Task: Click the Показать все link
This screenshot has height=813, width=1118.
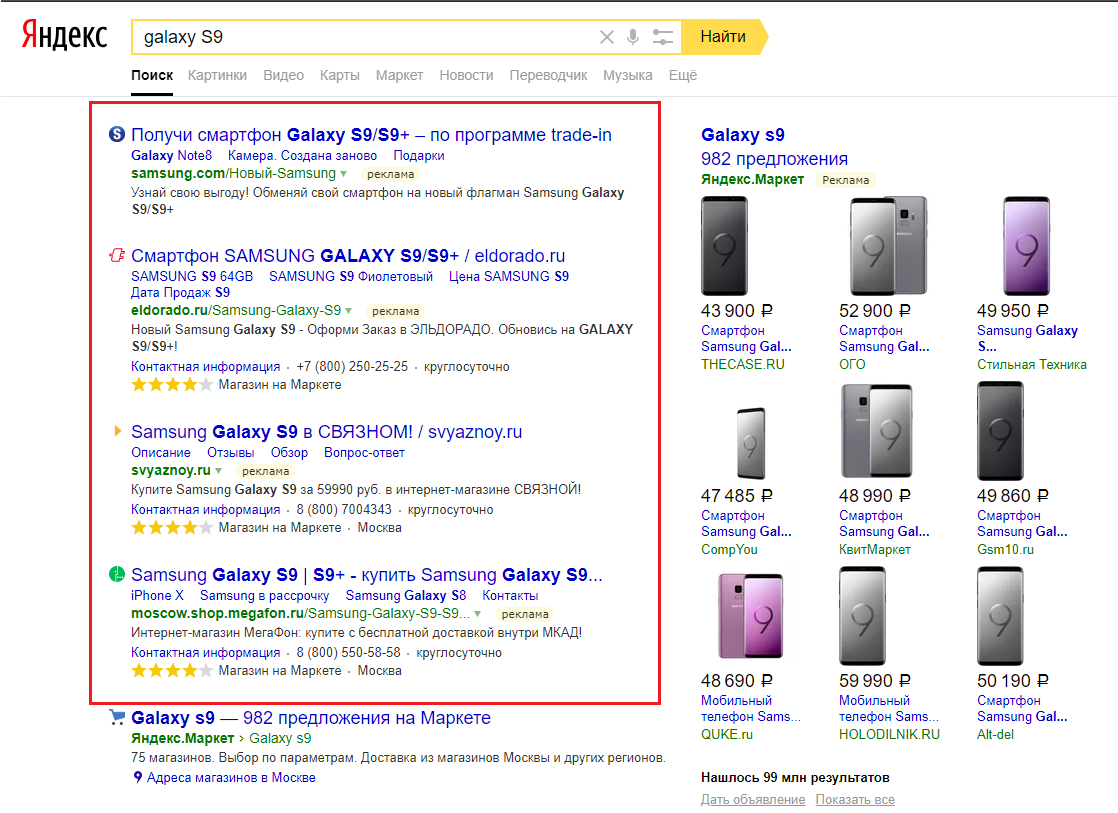Action: 855,799
